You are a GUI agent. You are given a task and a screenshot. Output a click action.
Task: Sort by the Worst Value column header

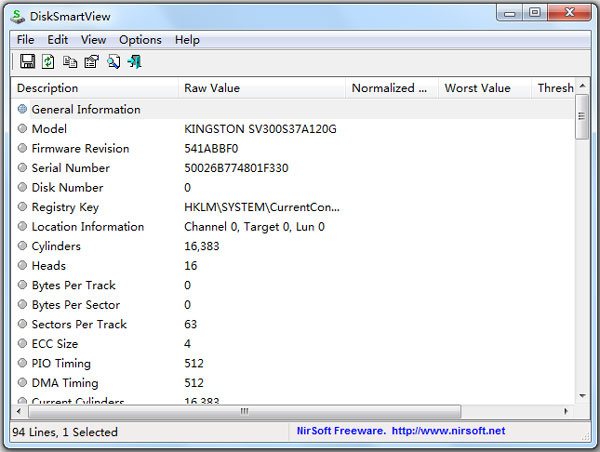click(x=484, y=88)
